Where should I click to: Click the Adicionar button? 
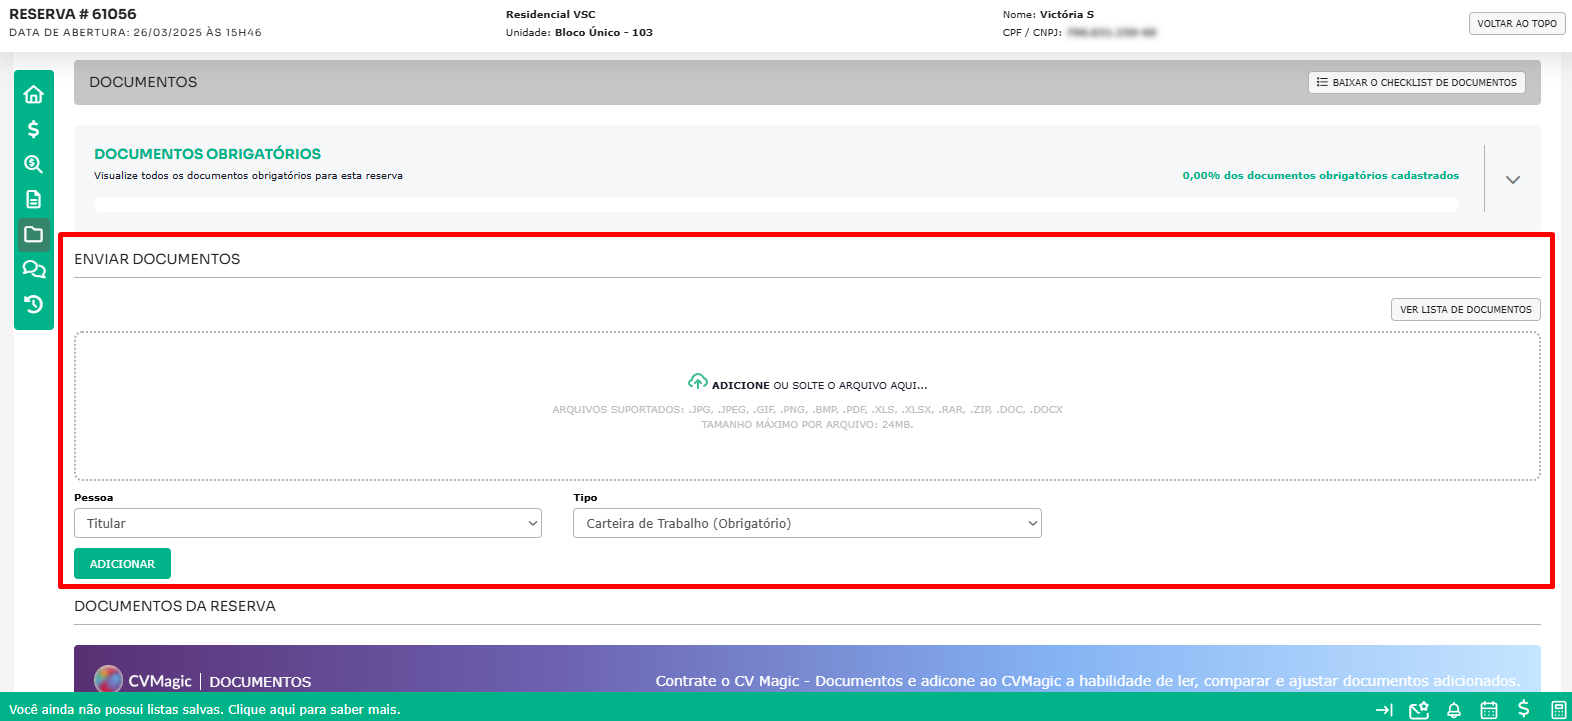(122, 564)
